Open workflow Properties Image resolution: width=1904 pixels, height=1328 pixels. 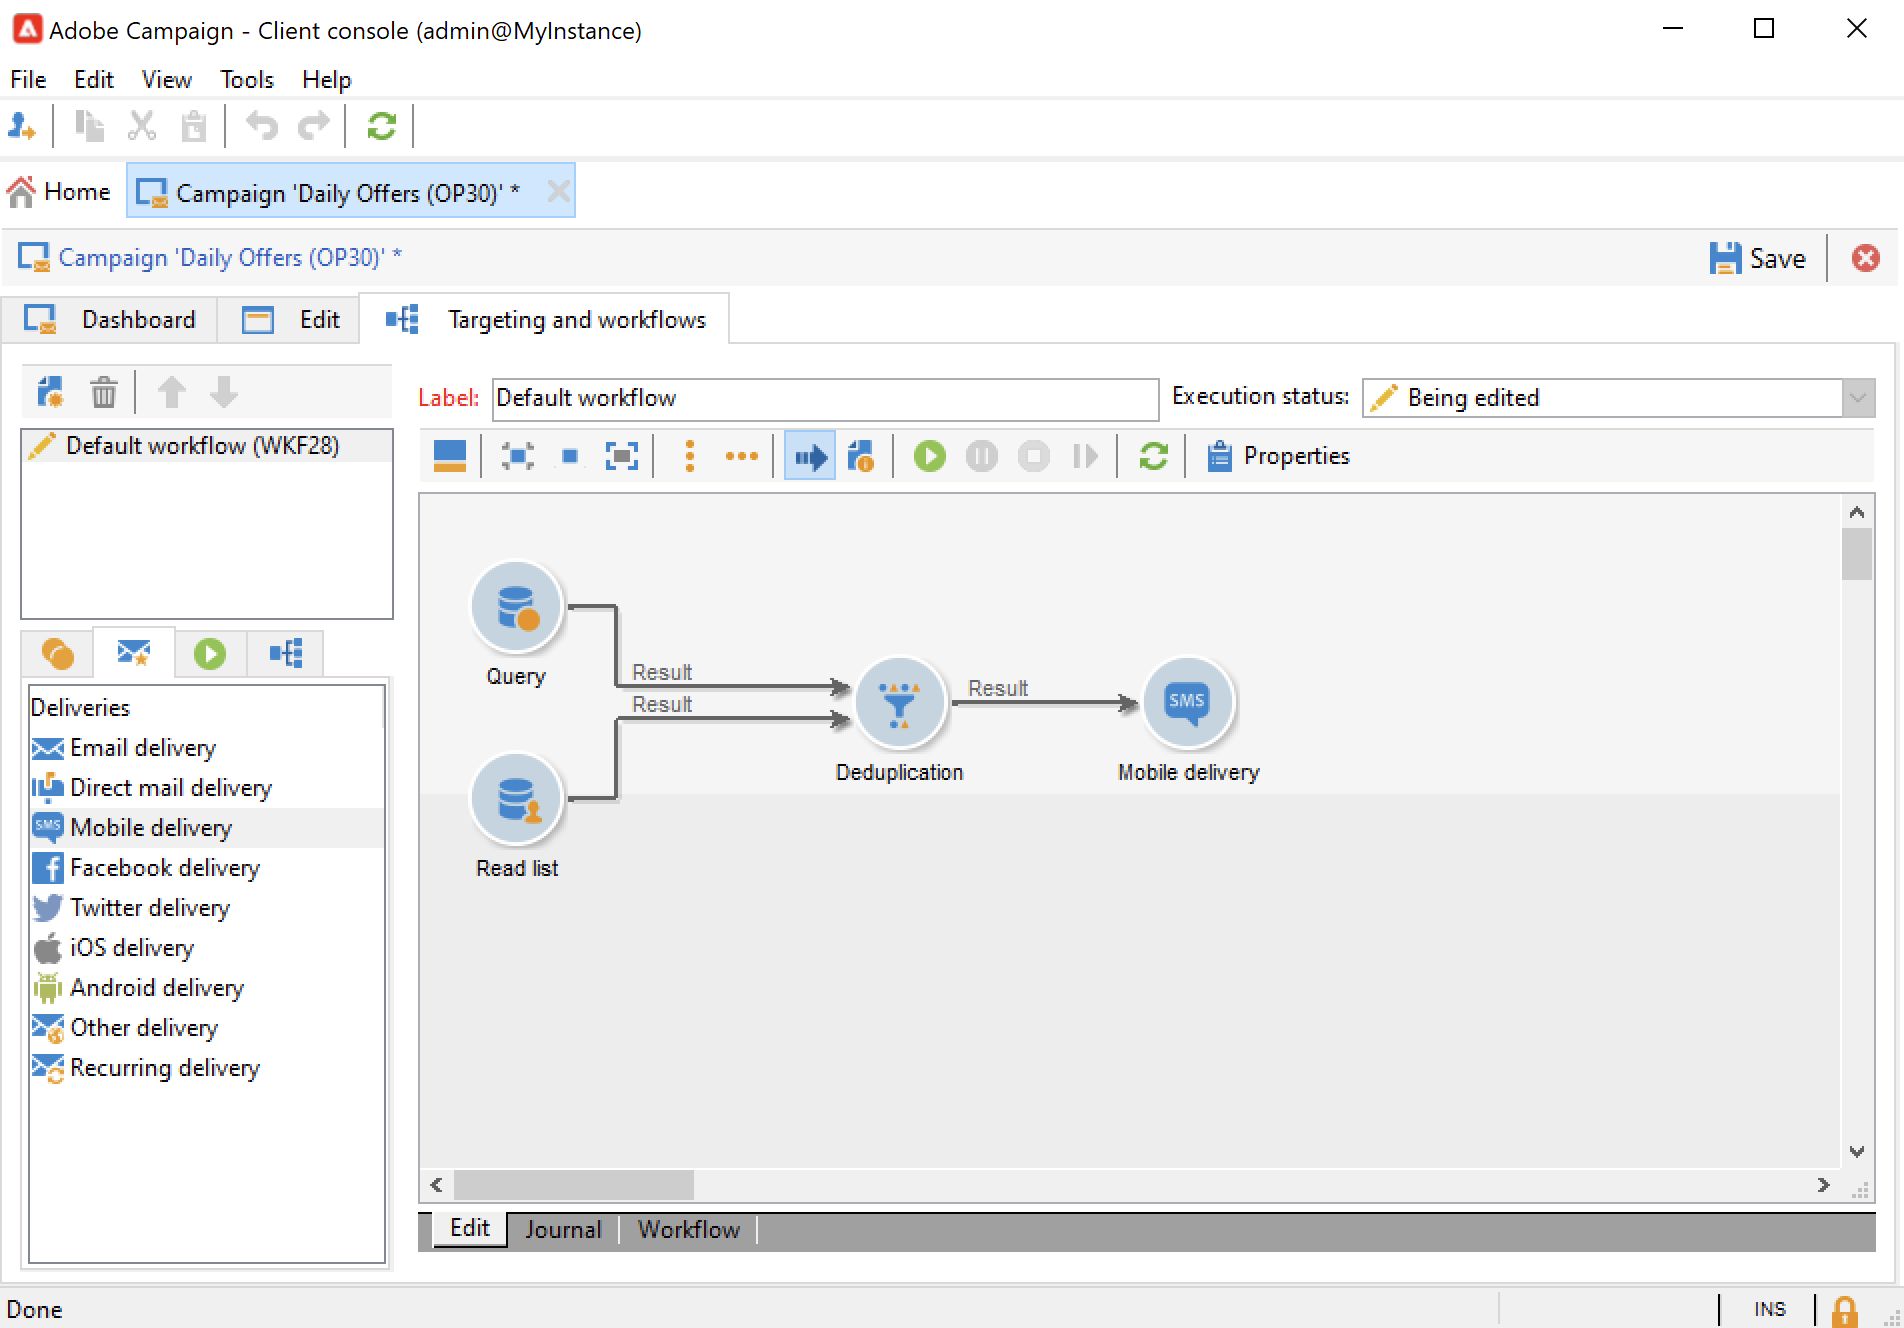[1279, 456]
